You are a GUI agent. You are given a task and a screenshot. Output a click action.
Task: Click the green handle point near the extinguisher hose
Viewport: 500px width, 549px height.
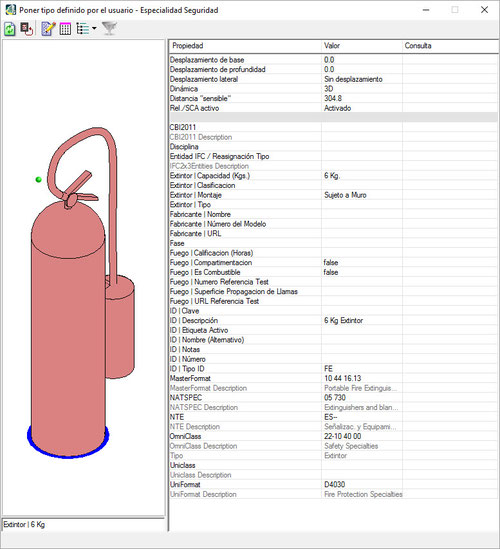pyautogui.click(x=39, y=180)
